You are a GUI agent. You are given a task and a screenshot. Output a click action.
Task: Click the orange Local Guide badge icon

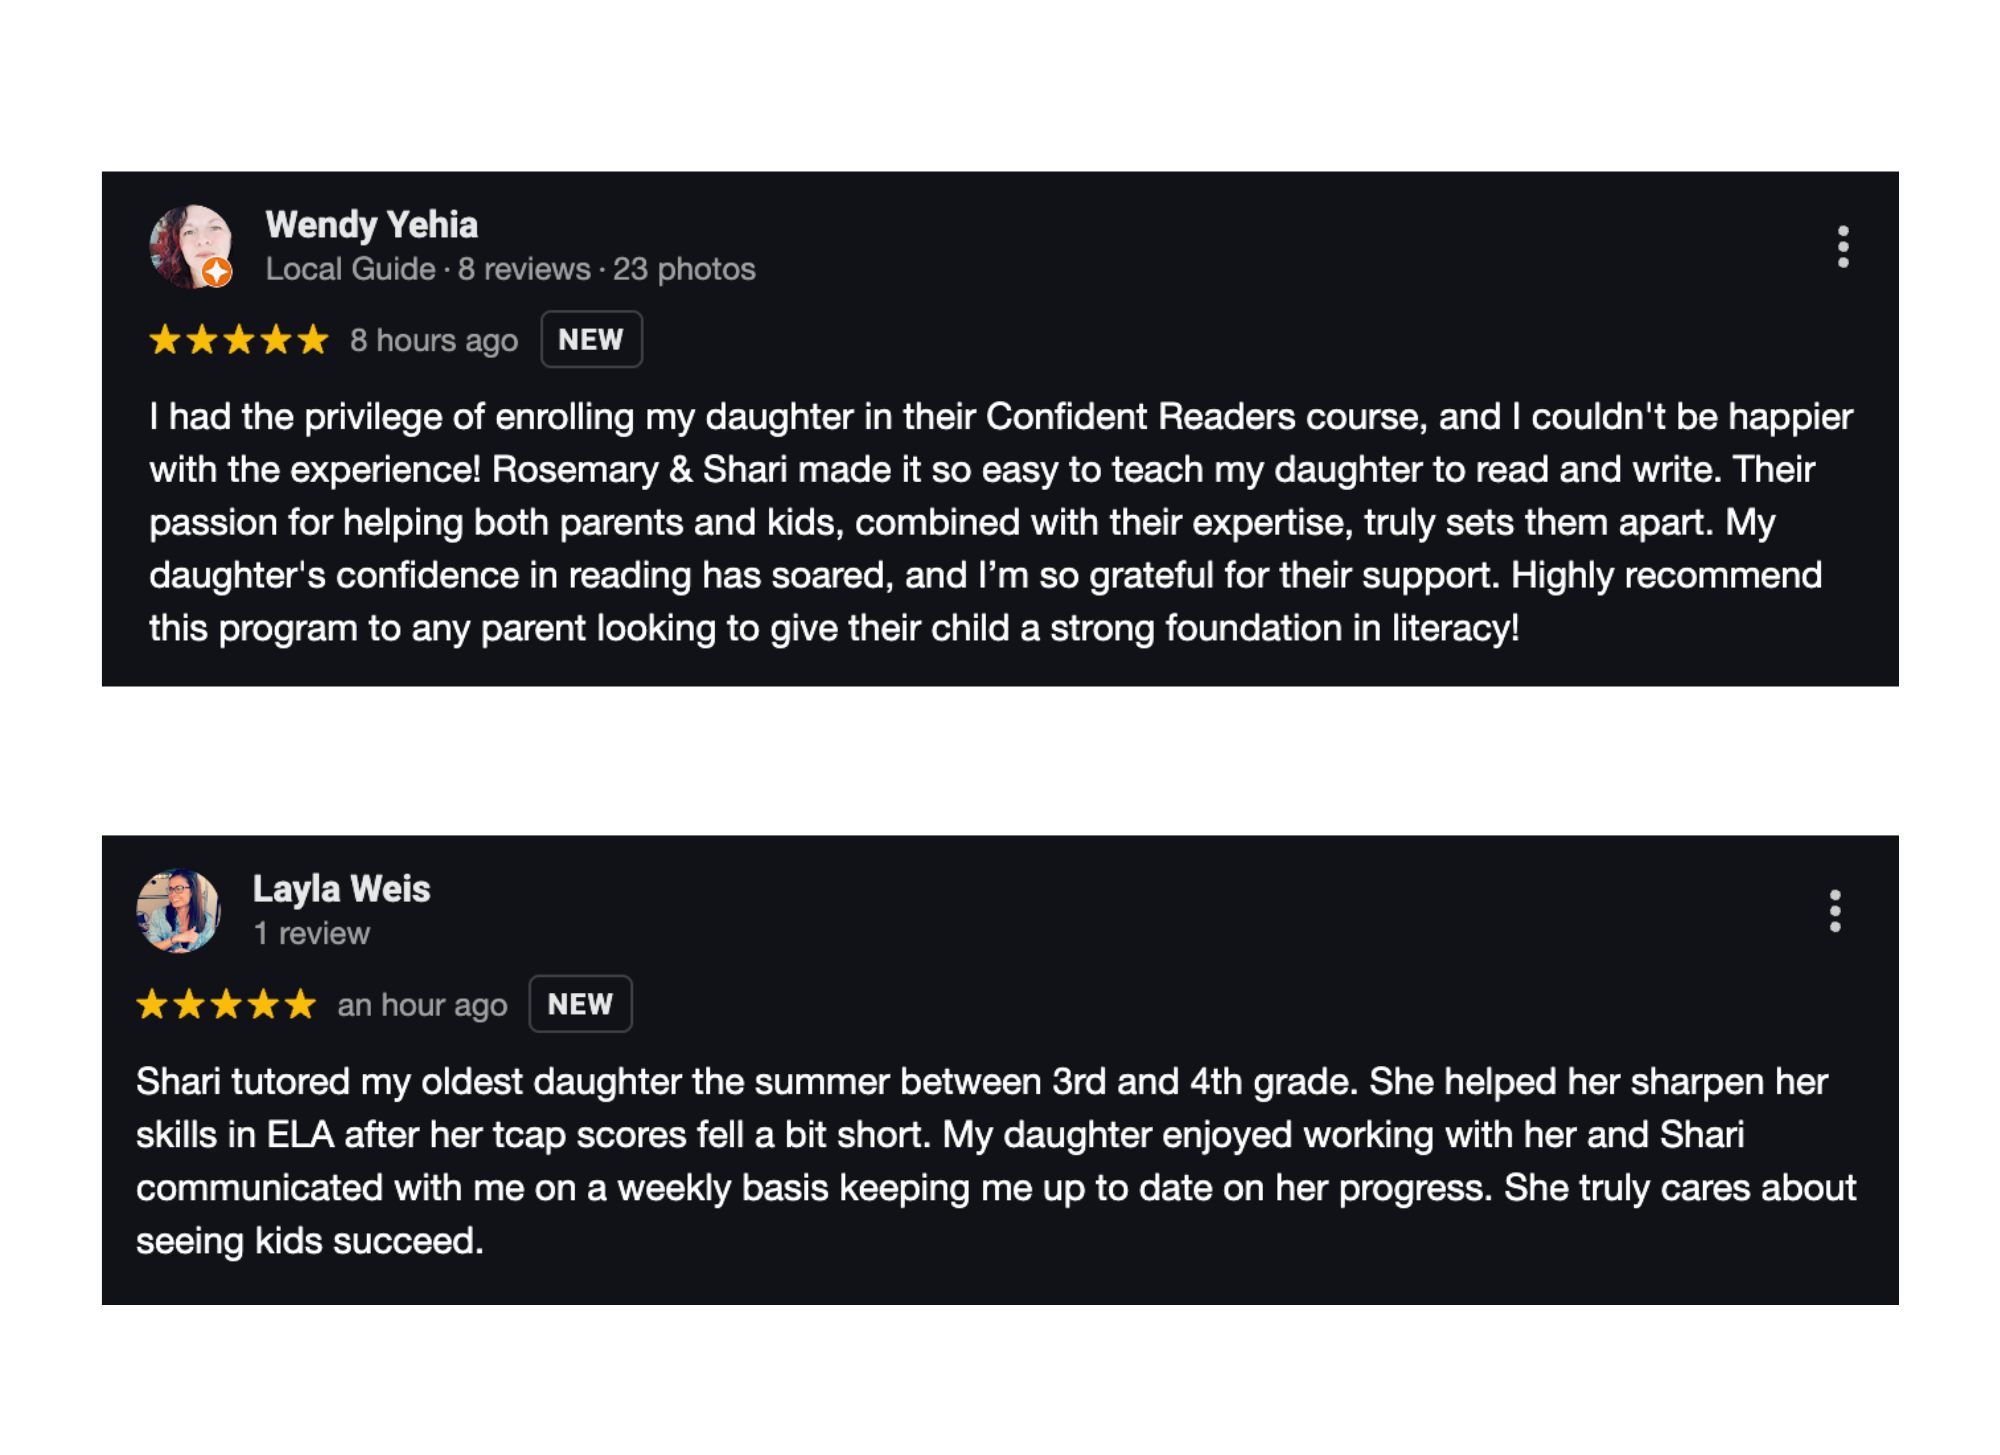(217, 271)
